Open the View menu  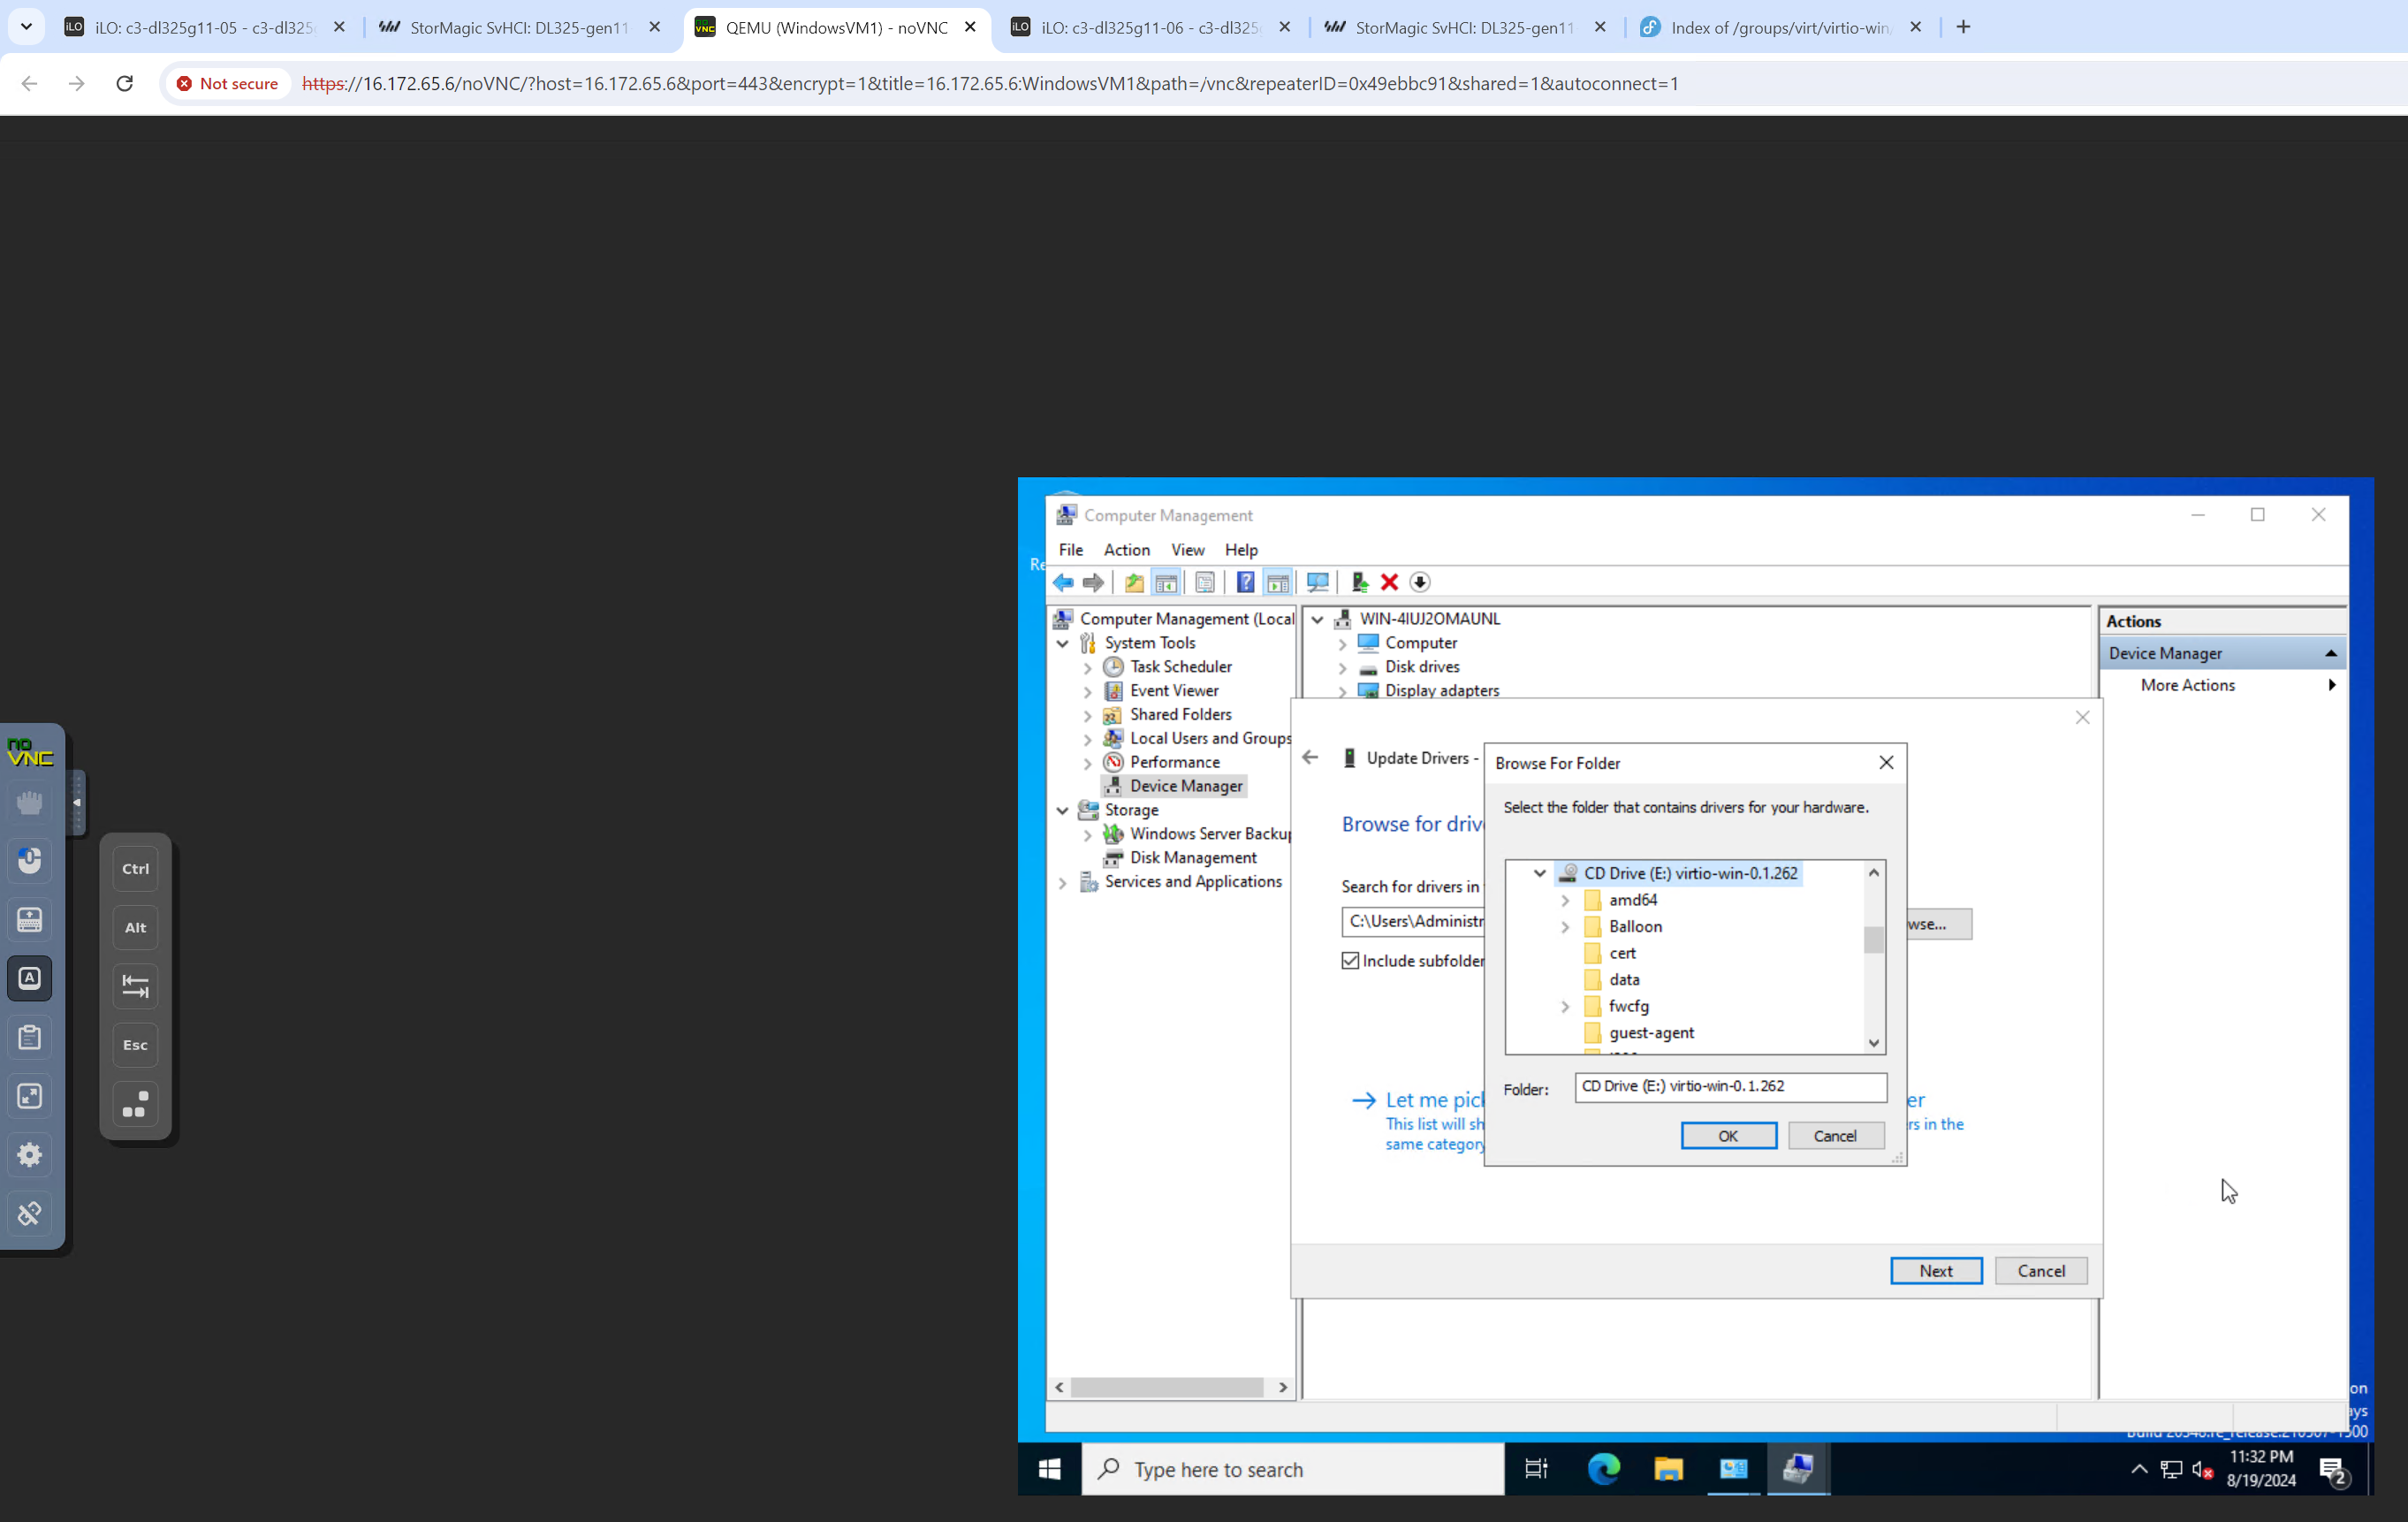[x=1188, y=550]
